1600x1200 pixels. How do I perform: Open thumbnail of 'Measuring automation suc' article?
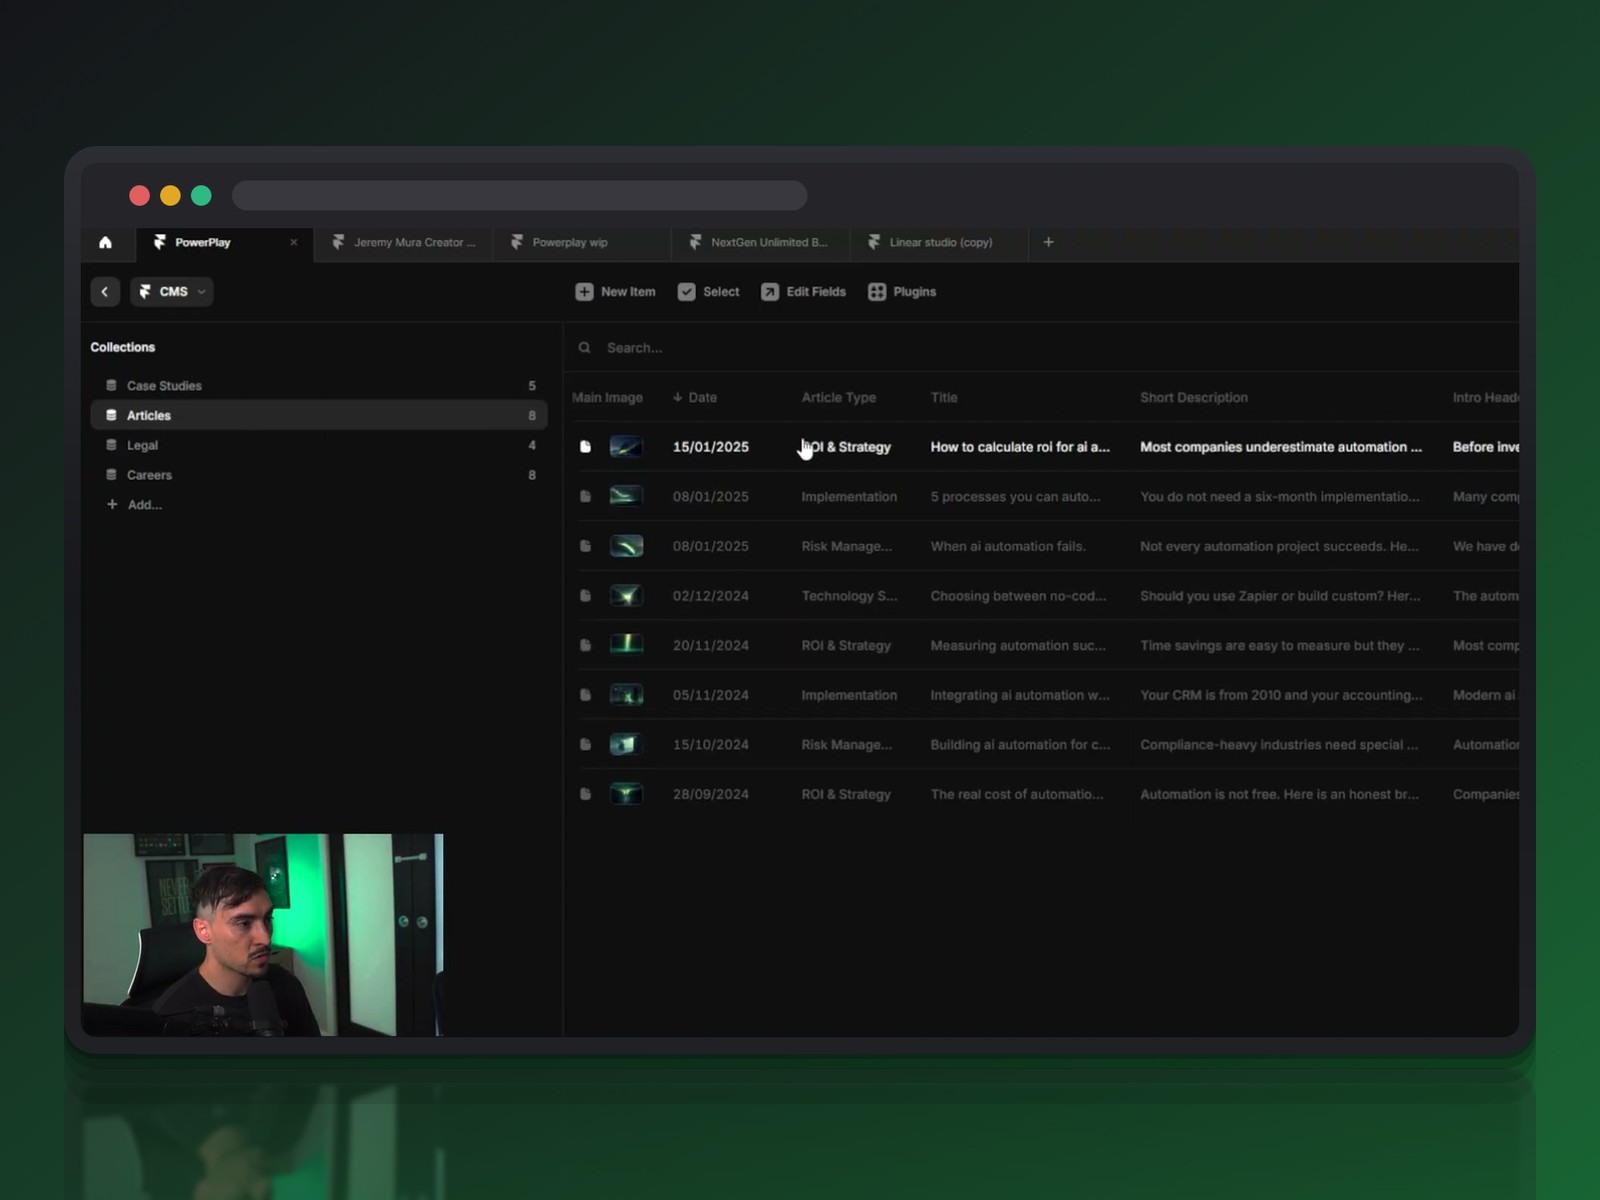(626, 645)
